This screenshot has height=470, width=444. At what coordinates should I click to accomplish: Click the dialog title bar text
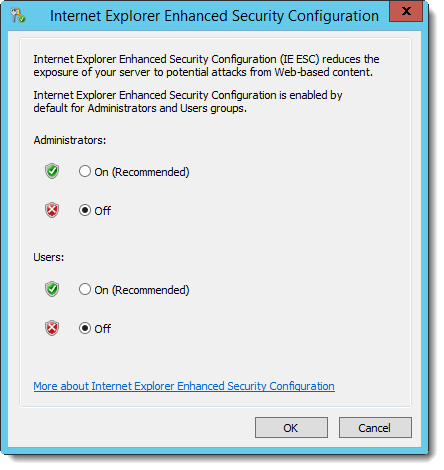[x=214, y=16]
